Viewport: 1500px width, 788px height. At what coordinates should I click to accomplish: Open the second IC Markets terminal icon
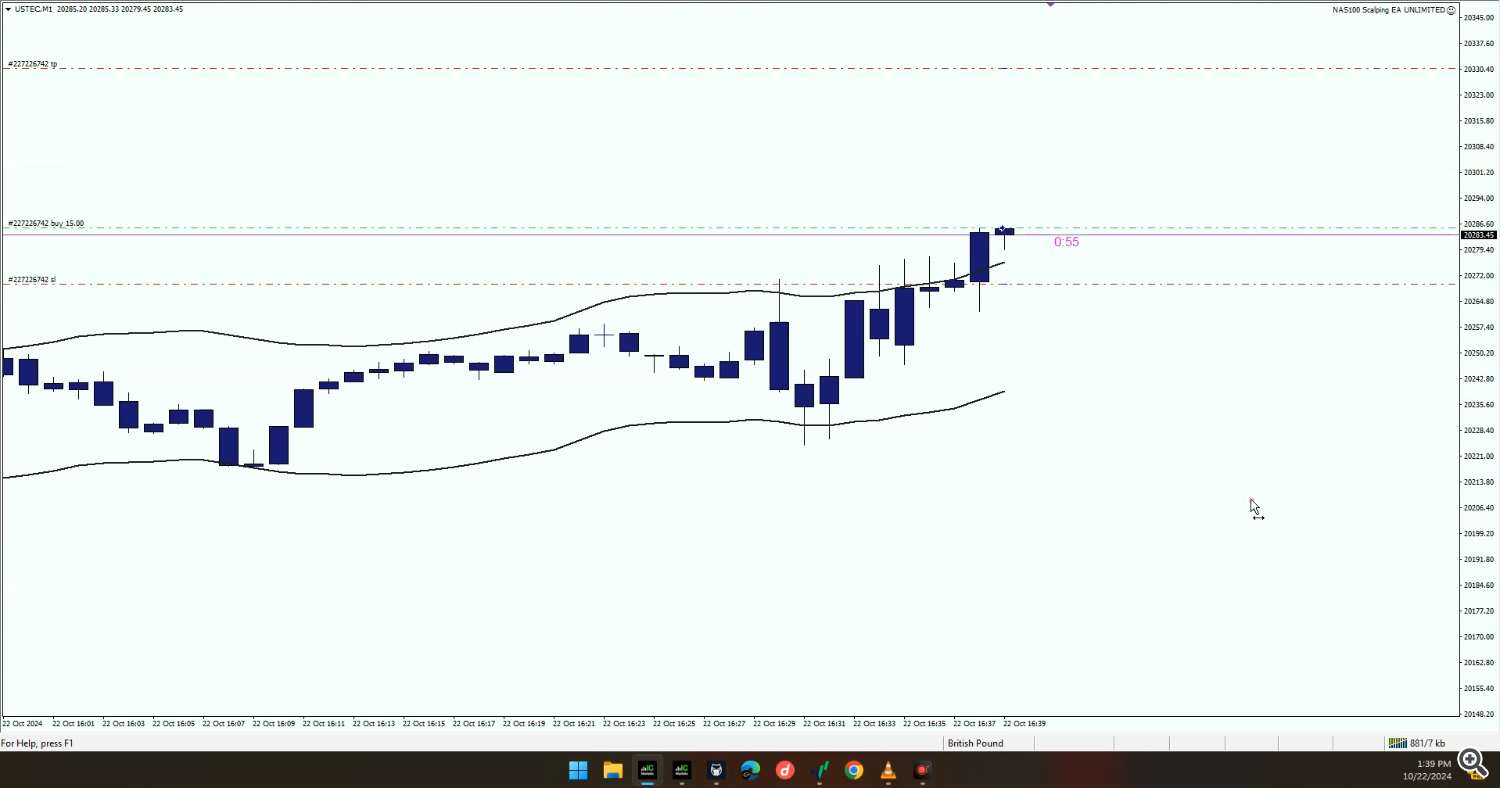click(682, 770)
